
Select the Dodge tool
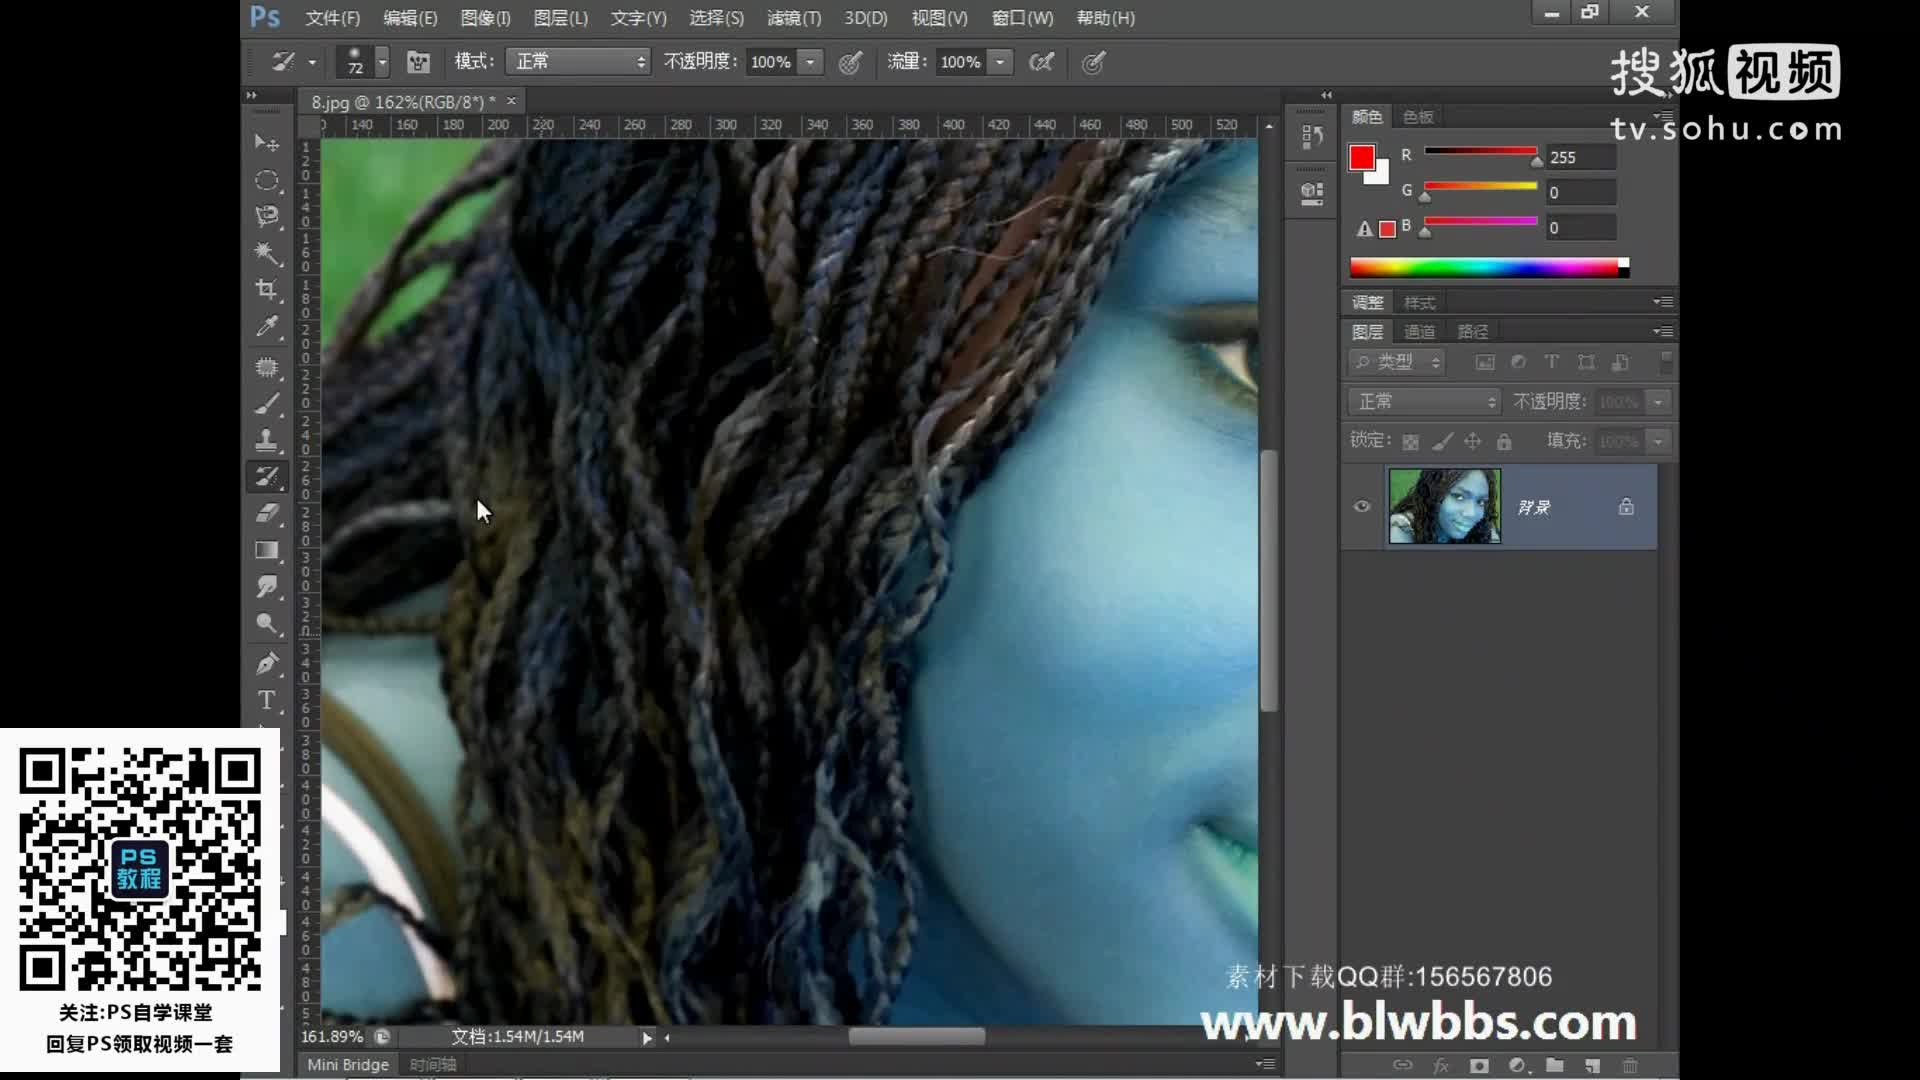point(267,624)
